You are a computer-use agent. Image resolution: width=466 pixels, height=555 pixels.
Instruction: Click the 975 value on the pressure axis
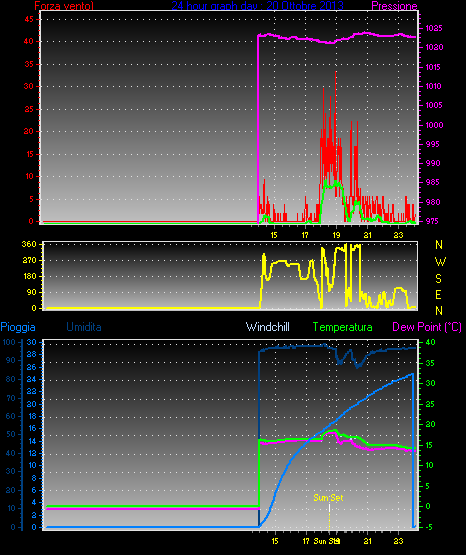click(432, 221)
